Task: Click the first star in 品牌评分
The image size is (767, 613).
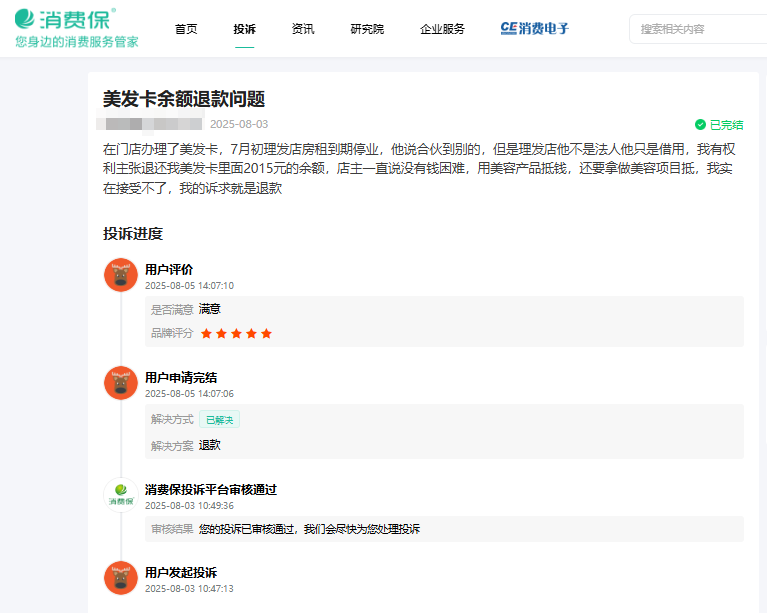Action: pyautogui.click(x=207, y=333)
